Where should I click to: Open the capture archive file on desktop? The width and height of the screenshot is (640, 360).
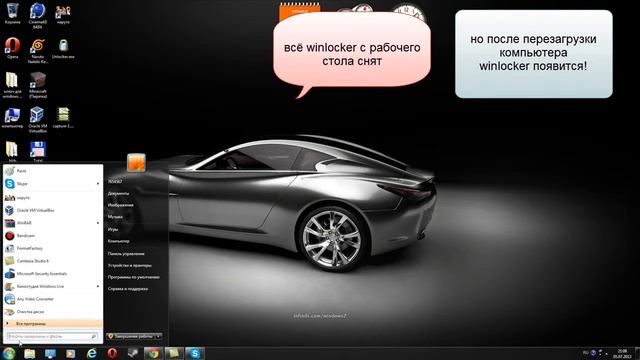pyautogui.click(x=63, y=118)
